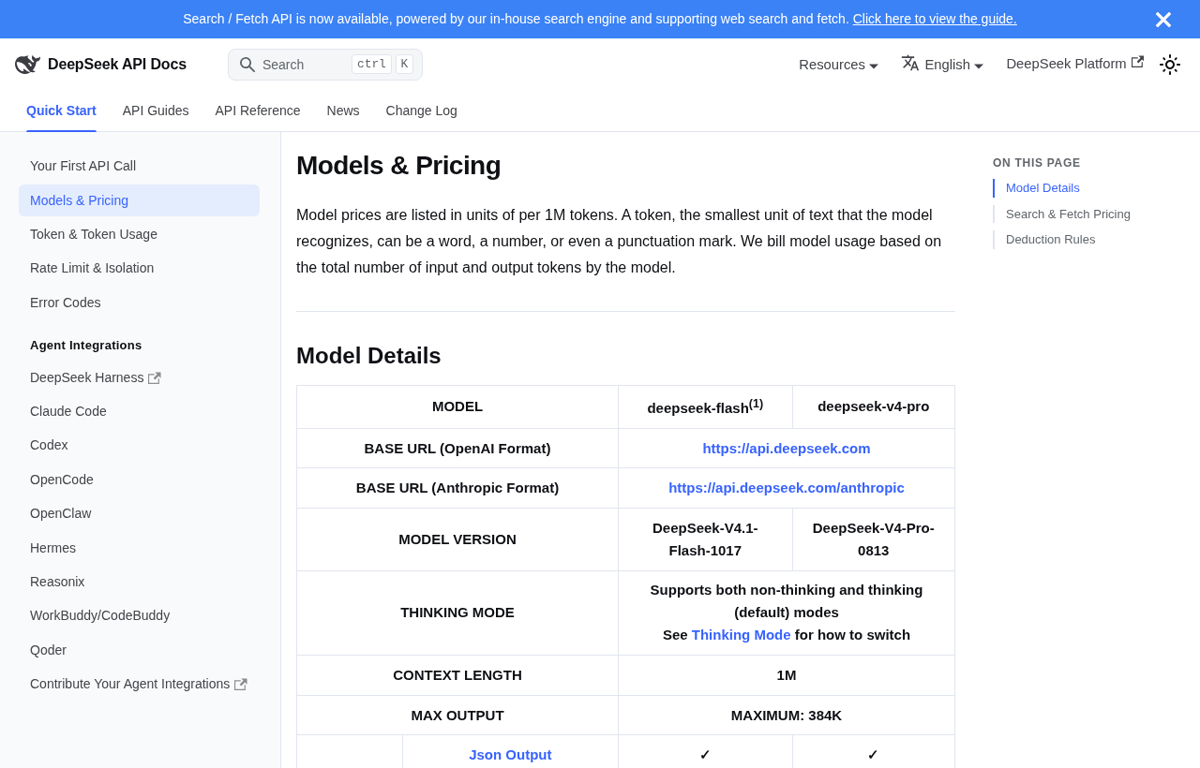Click the external link icon beside DeepSeek Harness
Viewport: 1200px width, 768px height.
point(154,378)
